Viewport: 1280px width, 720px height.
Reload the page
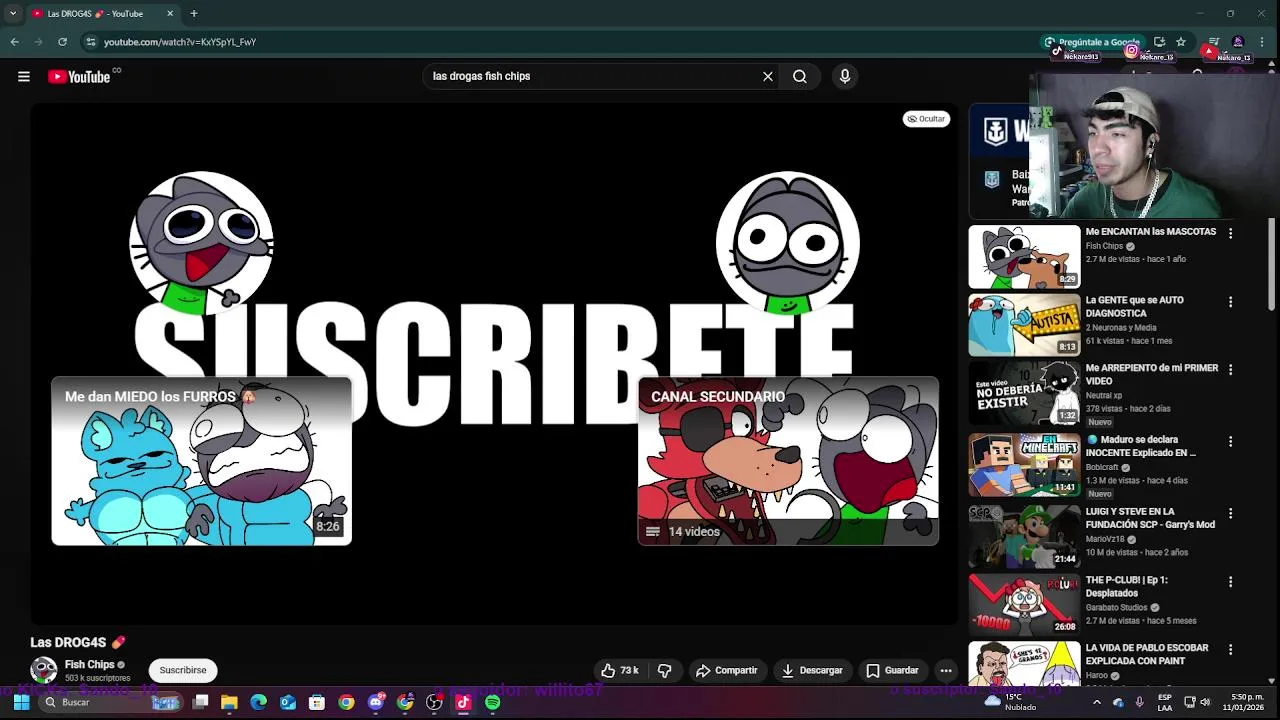(62, 42)
